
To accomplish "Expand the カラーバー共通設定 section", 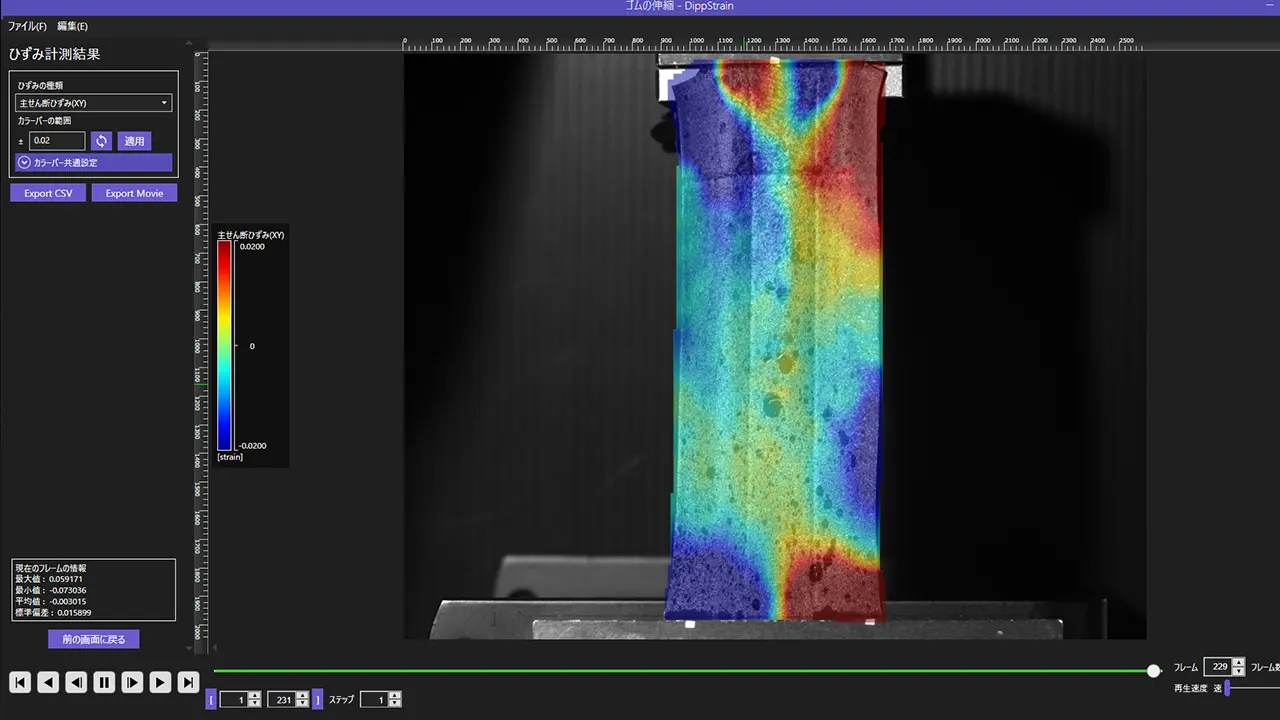I will (x=95, y=162).
